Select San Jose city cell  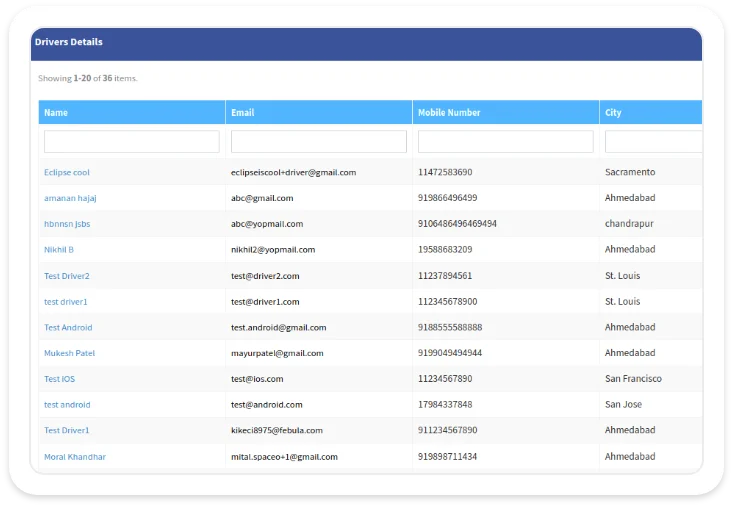[623, 404]
